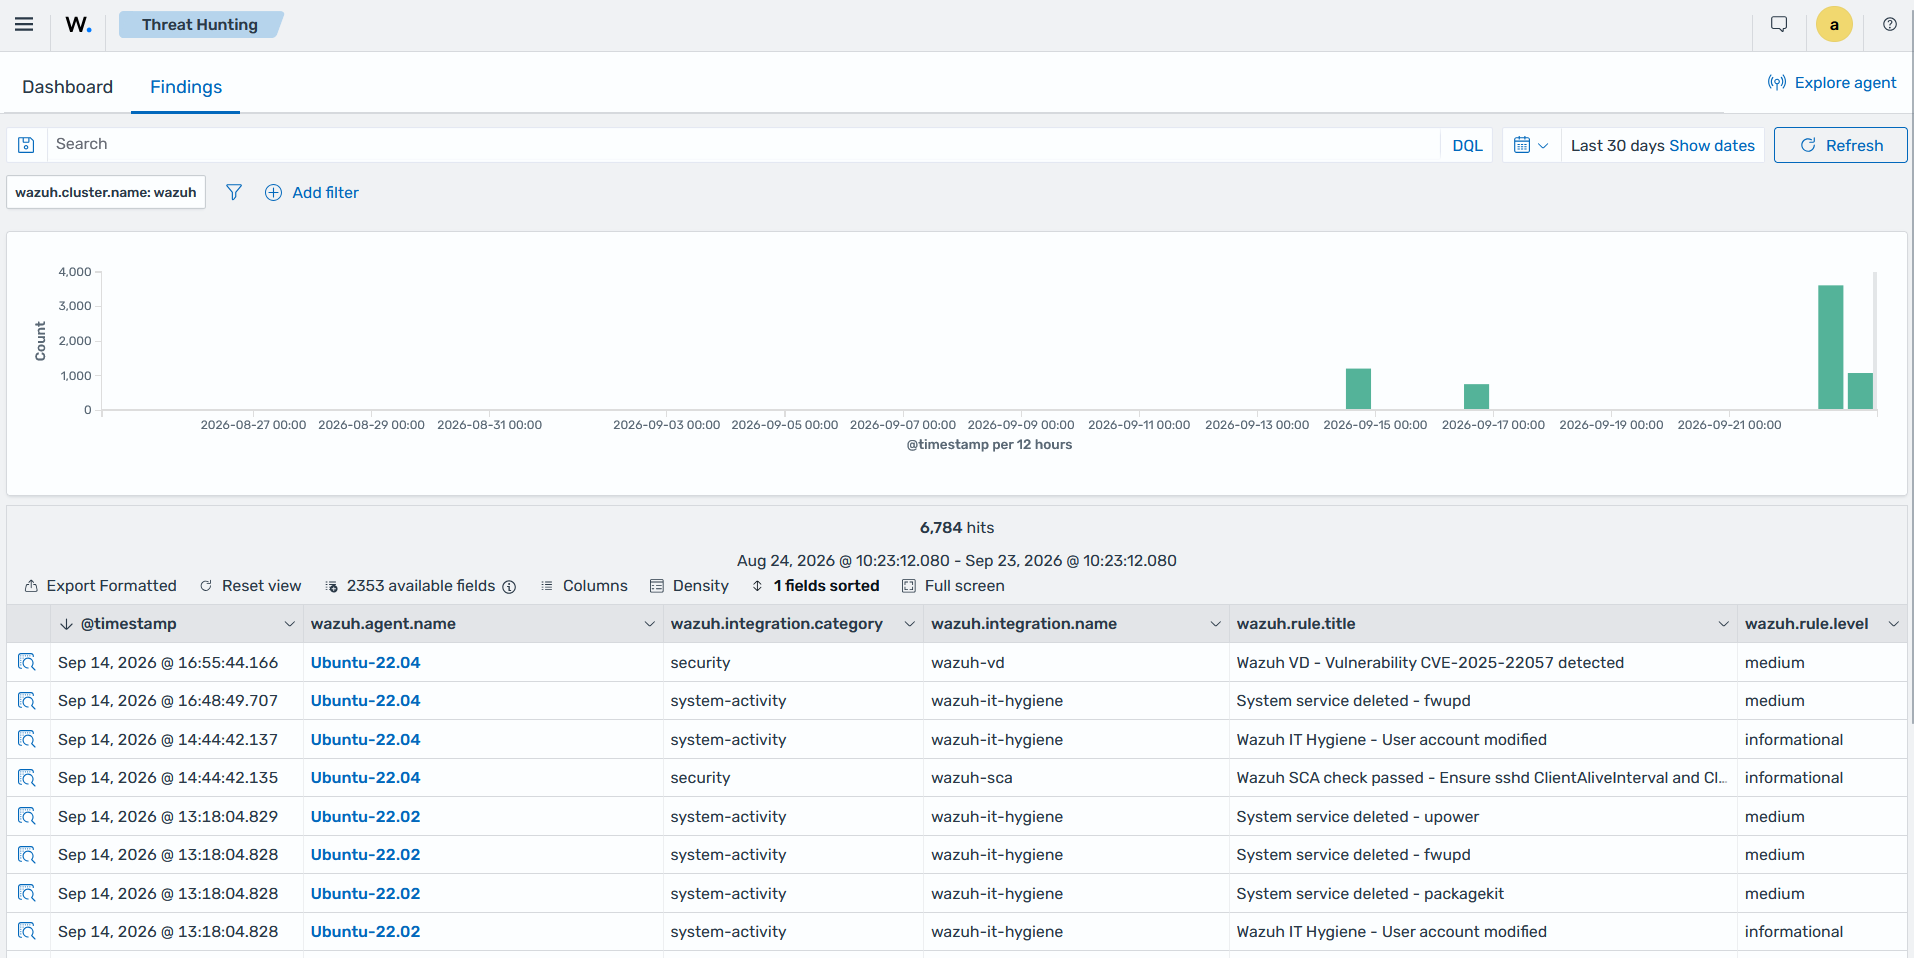Open @timestamp column options chevron
The image size is (1914, 958).
[x=290, y=624]
